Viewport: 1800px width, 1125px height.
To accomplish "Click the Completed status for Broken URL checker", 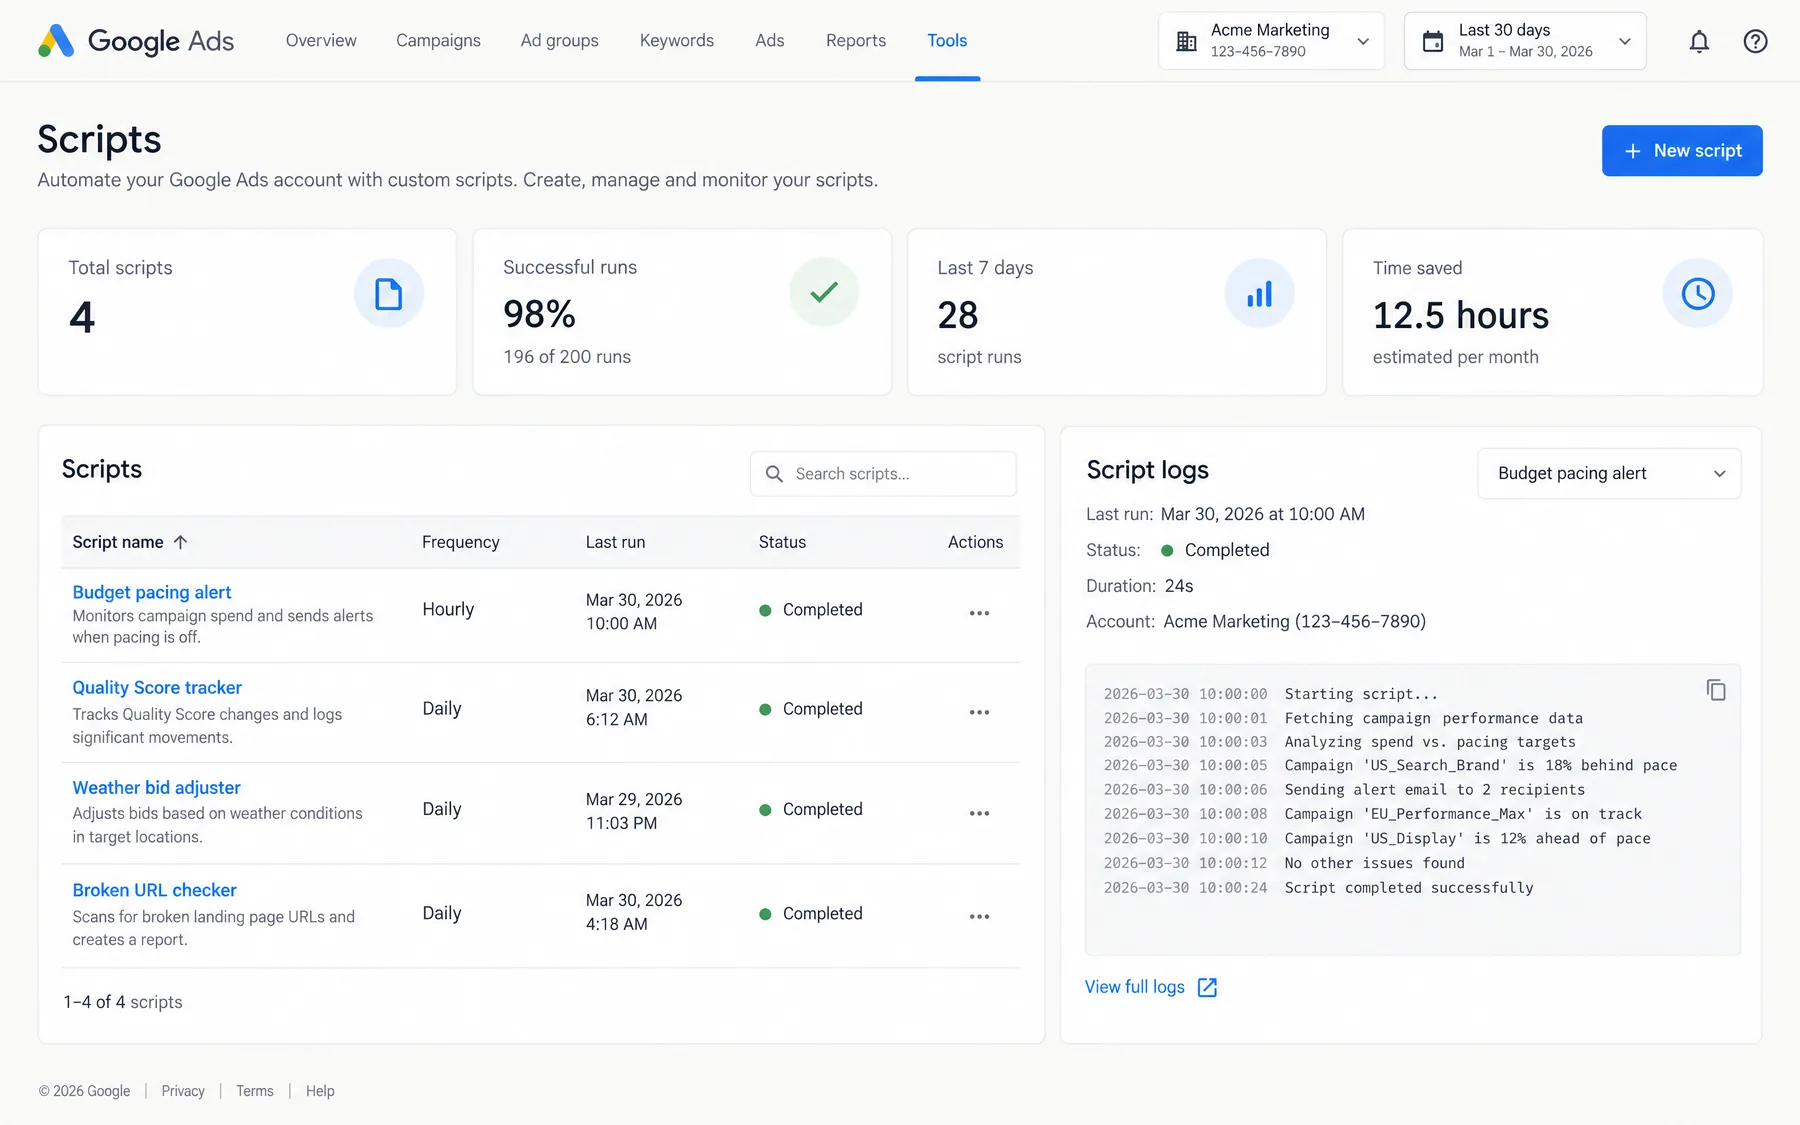I will [x=810, y=914].
